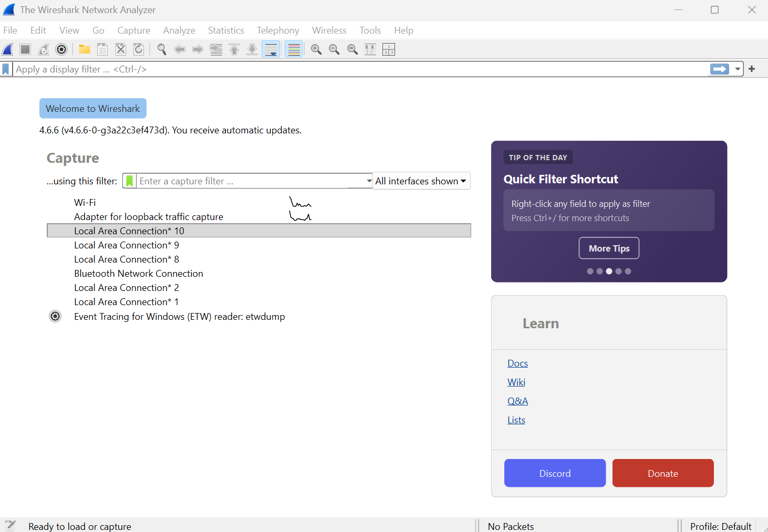Click the More Tips button
Image resolution: width=768 pixels, height=532 pixels.
click(x=609, y=248)
